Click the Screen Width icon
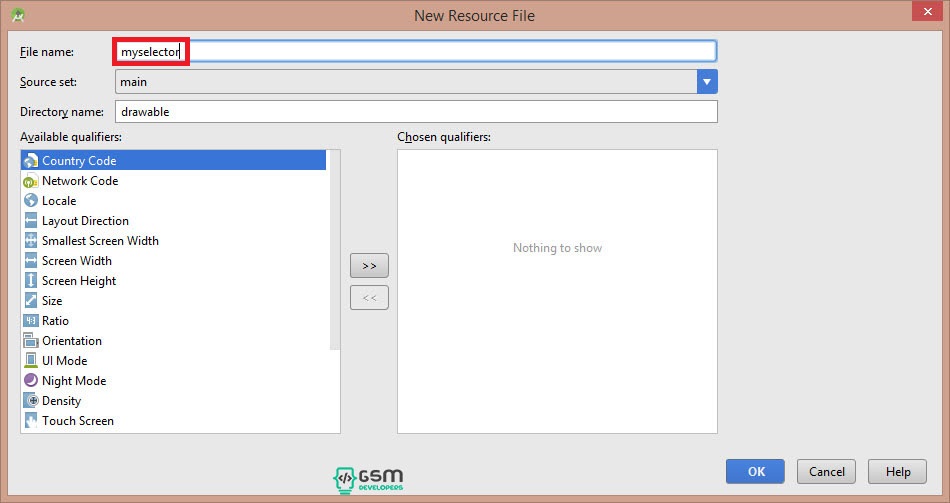Viewport: 950px width, 503px height. 30,261
